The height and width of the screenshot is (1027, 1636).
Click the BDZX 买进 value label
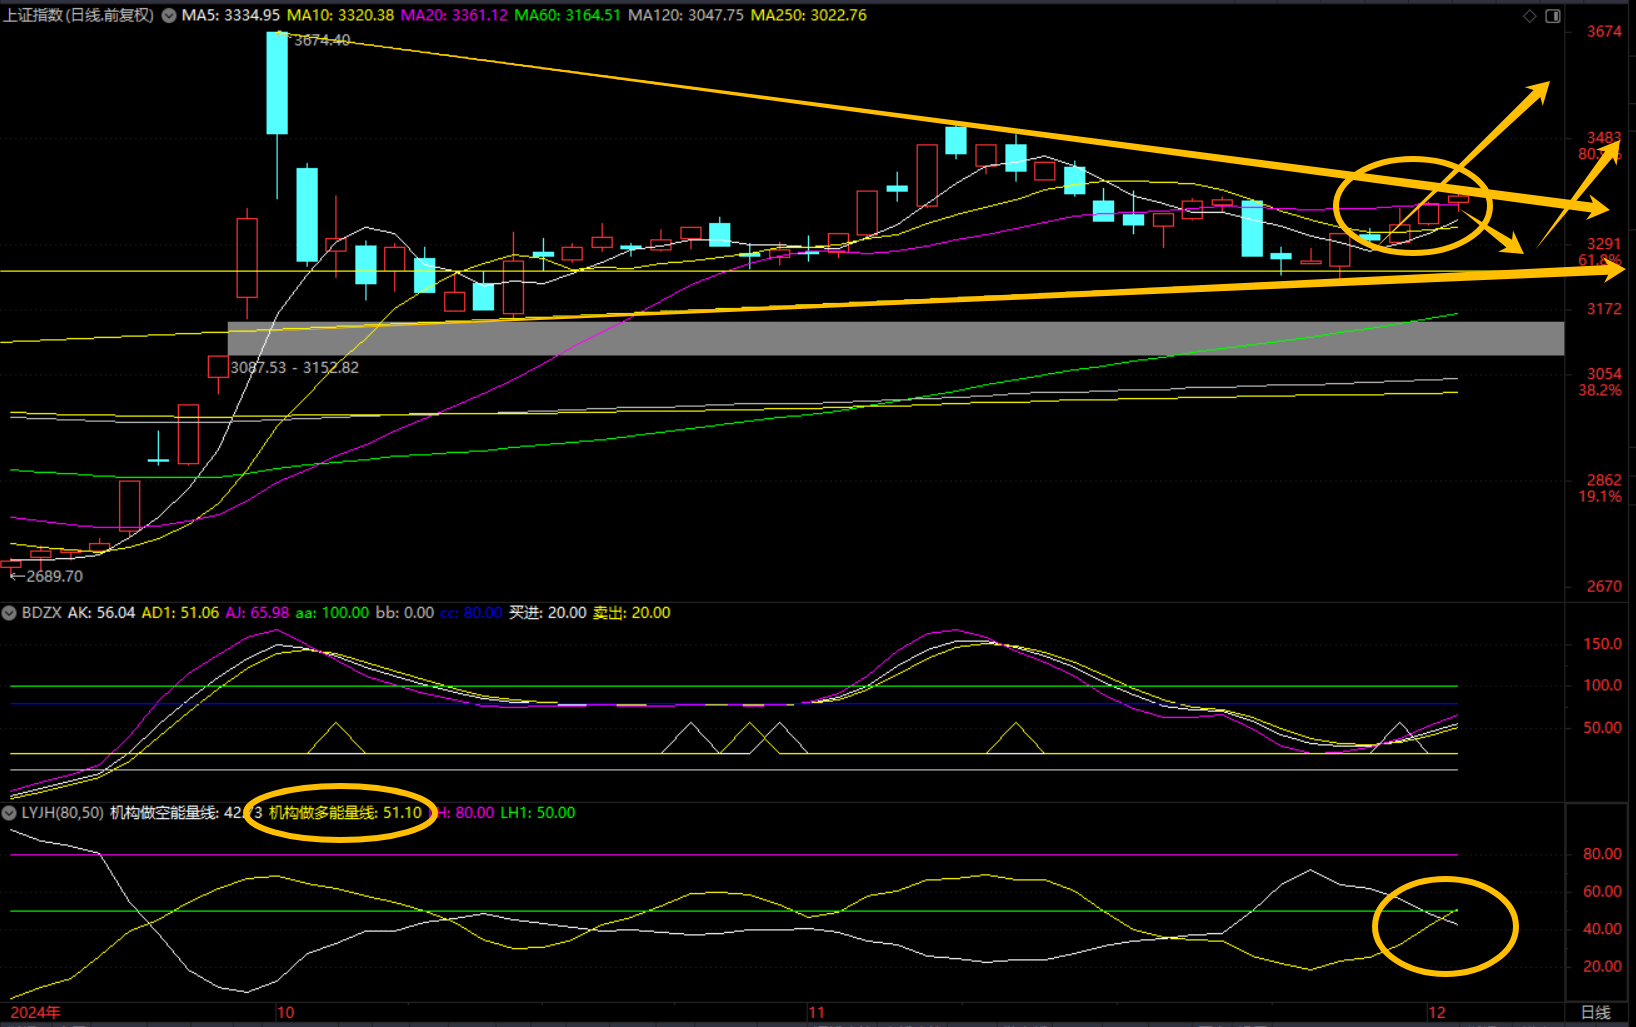[x=547, y=613]
